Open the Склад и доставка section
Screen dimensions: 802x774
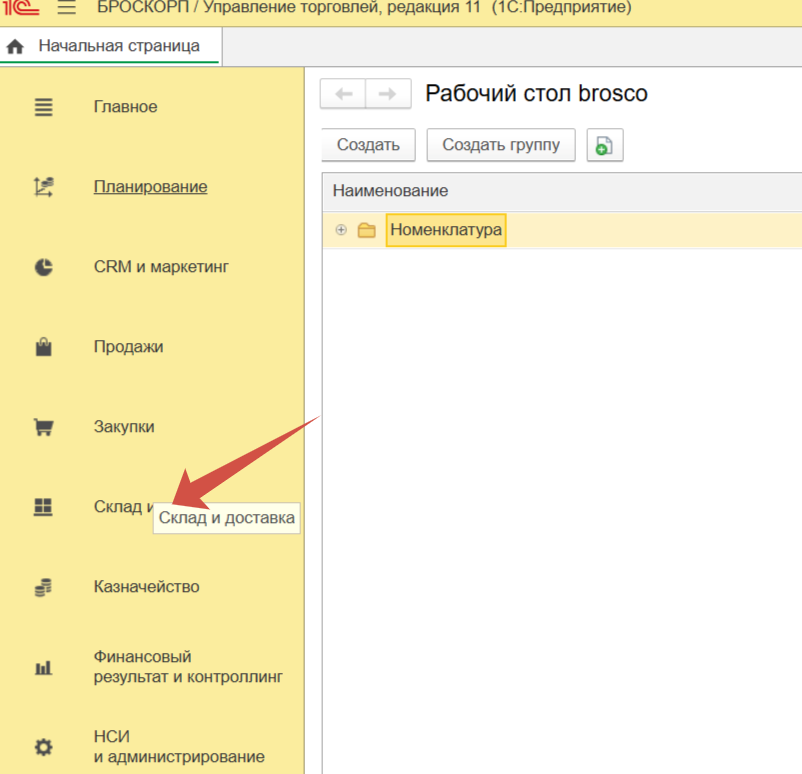click(x=124, y=506)
